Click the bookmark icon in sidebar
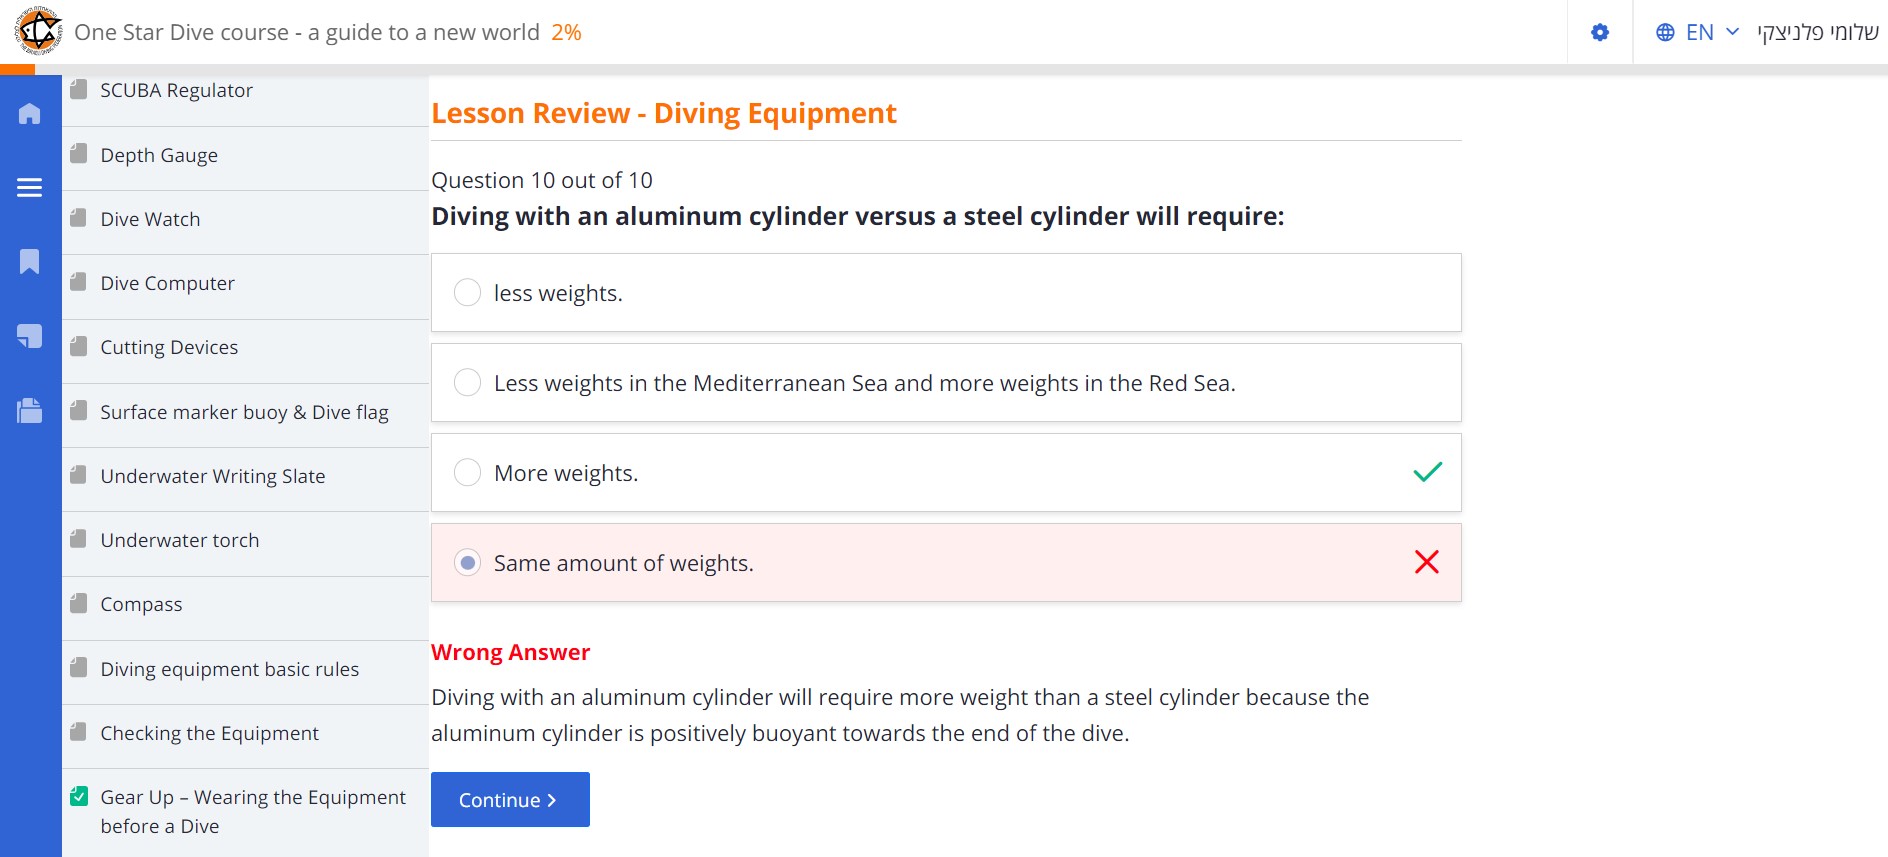 [30, 262]
